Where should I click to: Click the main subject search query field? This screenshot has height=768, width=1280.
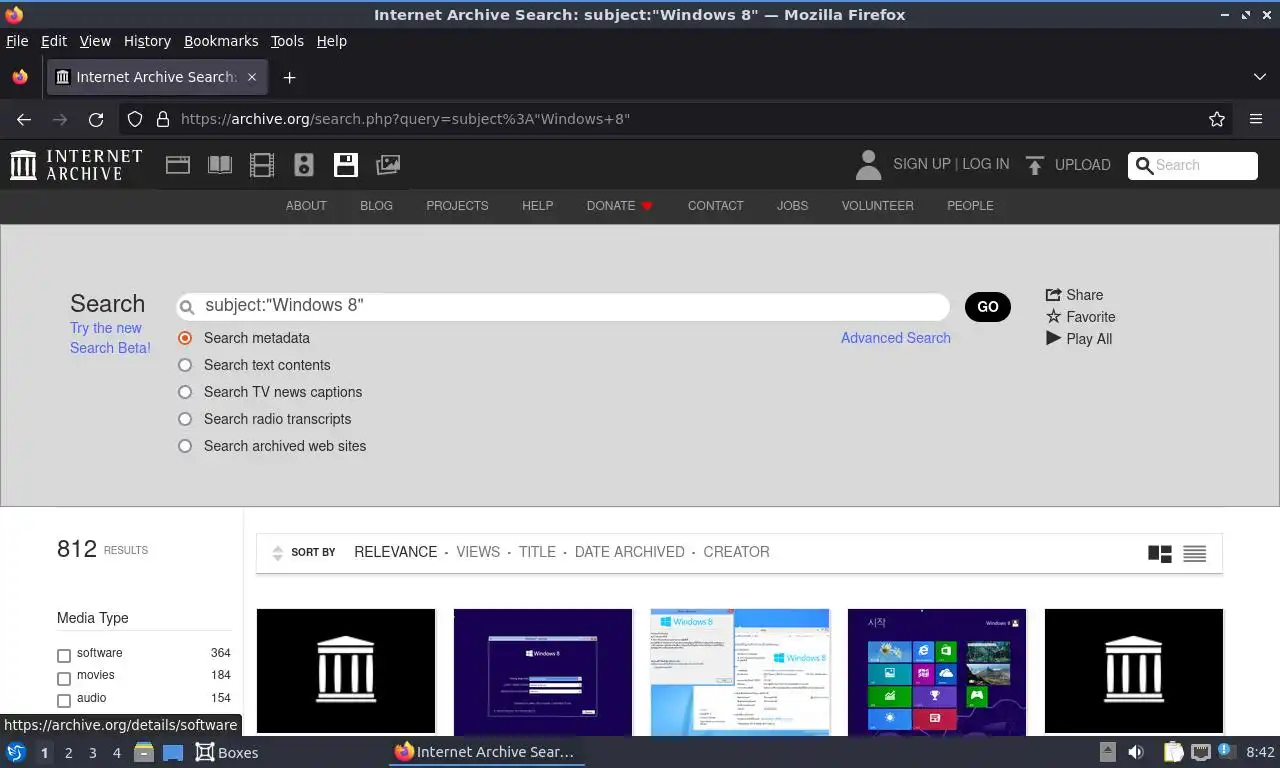coord(563,306)
